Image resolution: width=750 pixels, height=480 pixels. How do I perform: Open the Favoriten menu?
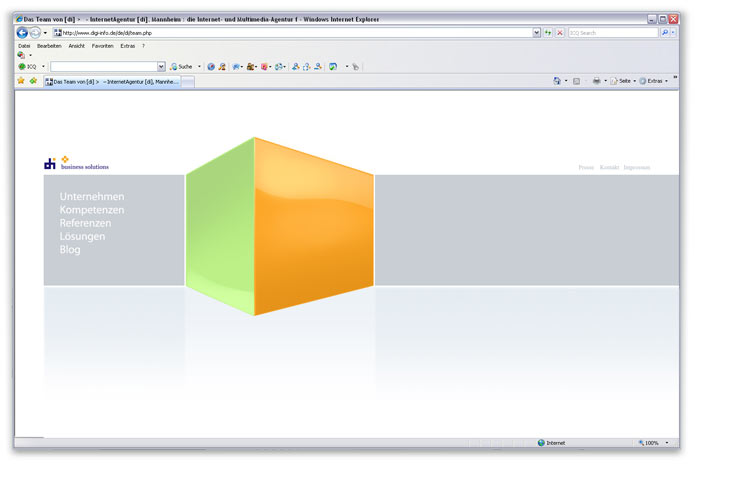(102, 45)
